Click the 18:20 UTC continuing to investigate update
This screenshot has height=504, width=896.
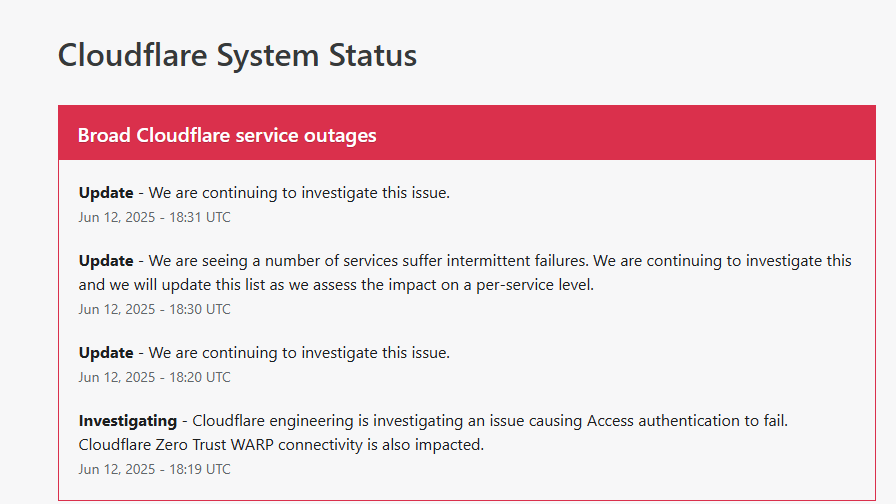click(264, 353)
